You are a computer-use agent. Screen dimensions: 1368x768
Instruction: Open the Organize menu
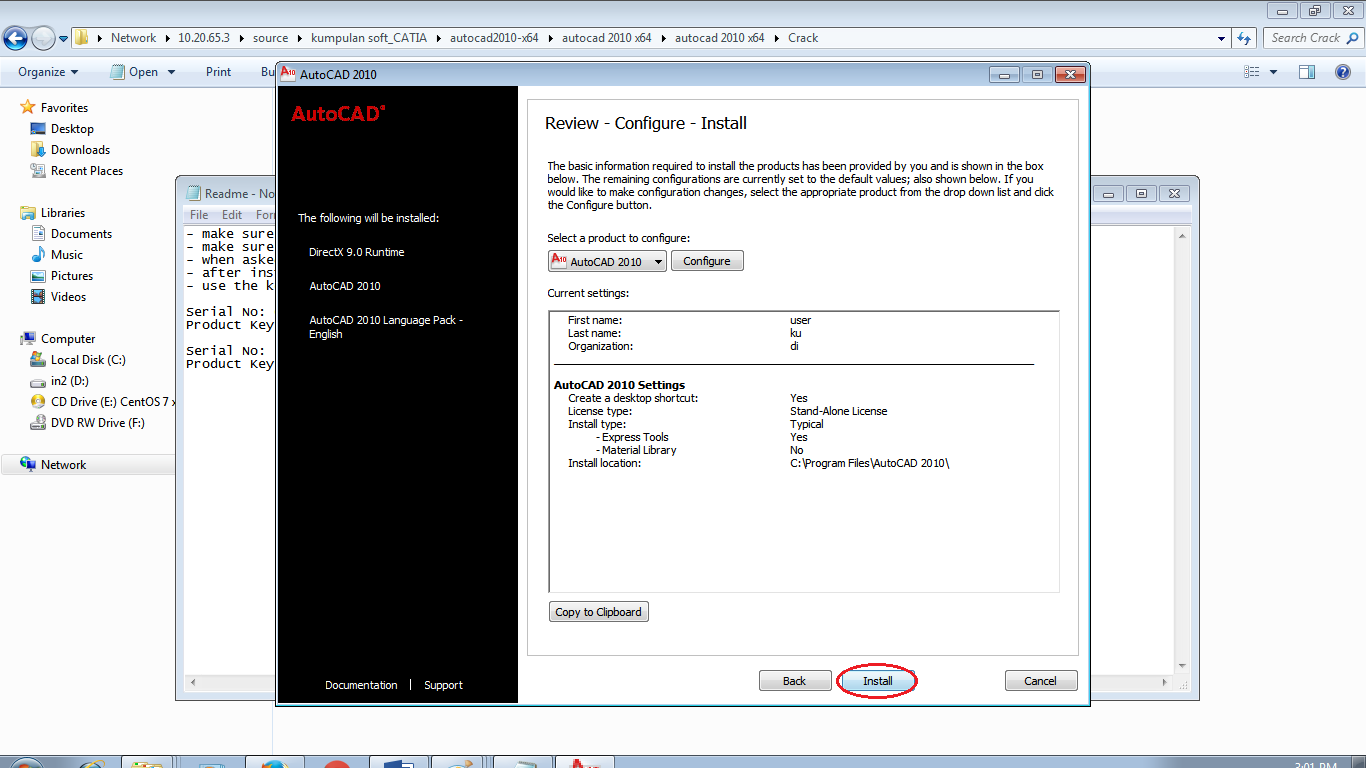(x=48, y=72)
